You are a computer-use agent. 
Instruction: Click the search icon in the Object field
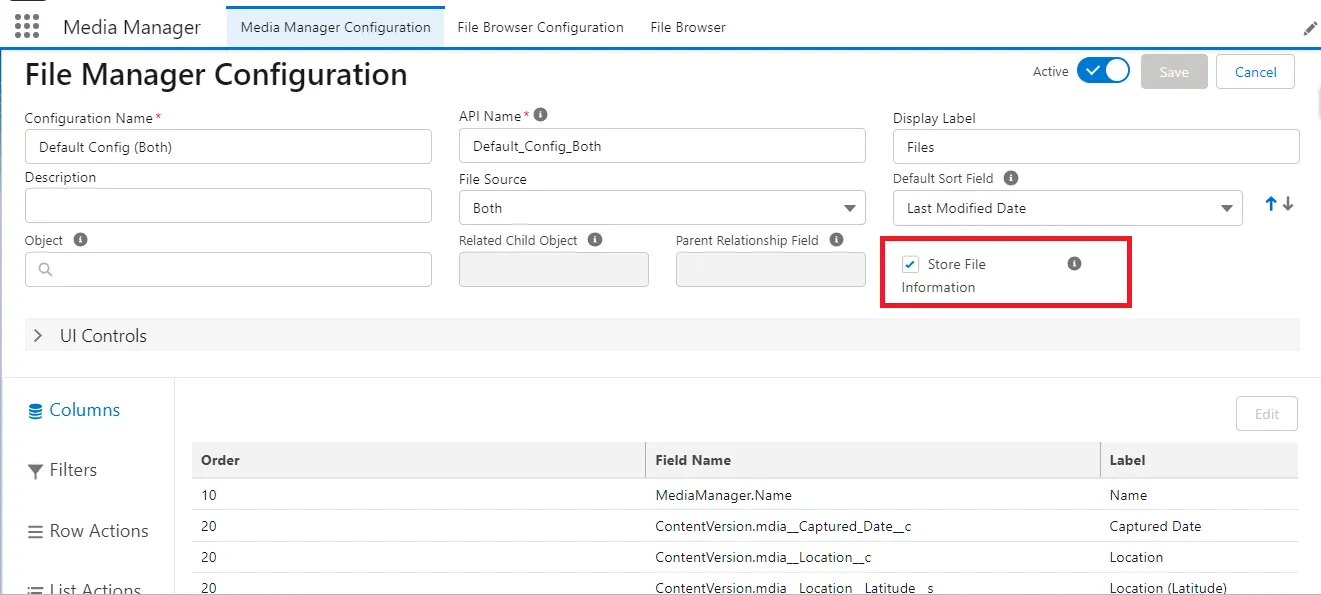pos(44,269)
